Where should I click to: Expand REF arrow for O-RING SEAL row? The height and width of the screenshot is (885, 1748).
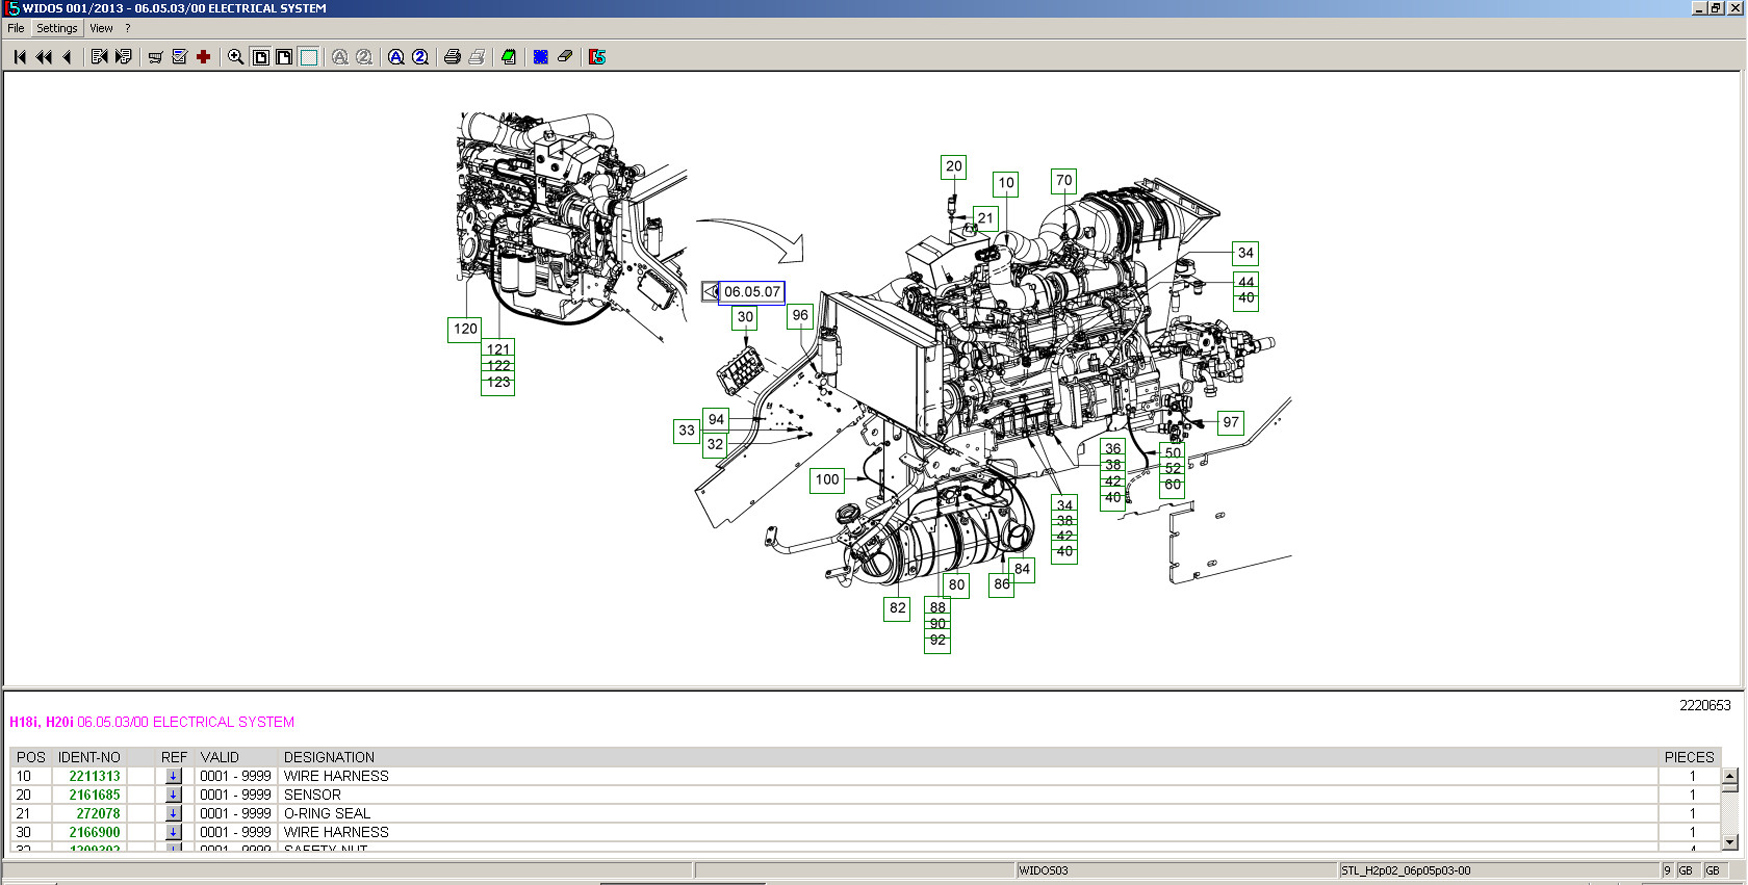click(x=173, y=814)
